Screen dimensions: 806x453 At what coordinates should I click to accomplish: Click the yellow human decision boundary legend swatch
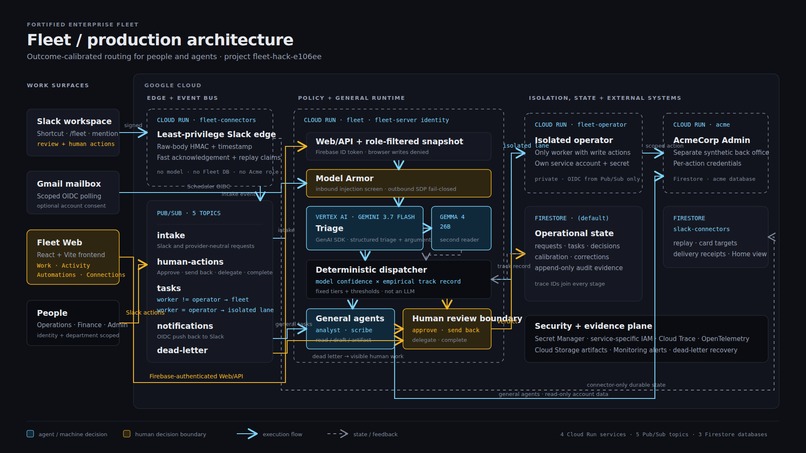pos(126,434)
